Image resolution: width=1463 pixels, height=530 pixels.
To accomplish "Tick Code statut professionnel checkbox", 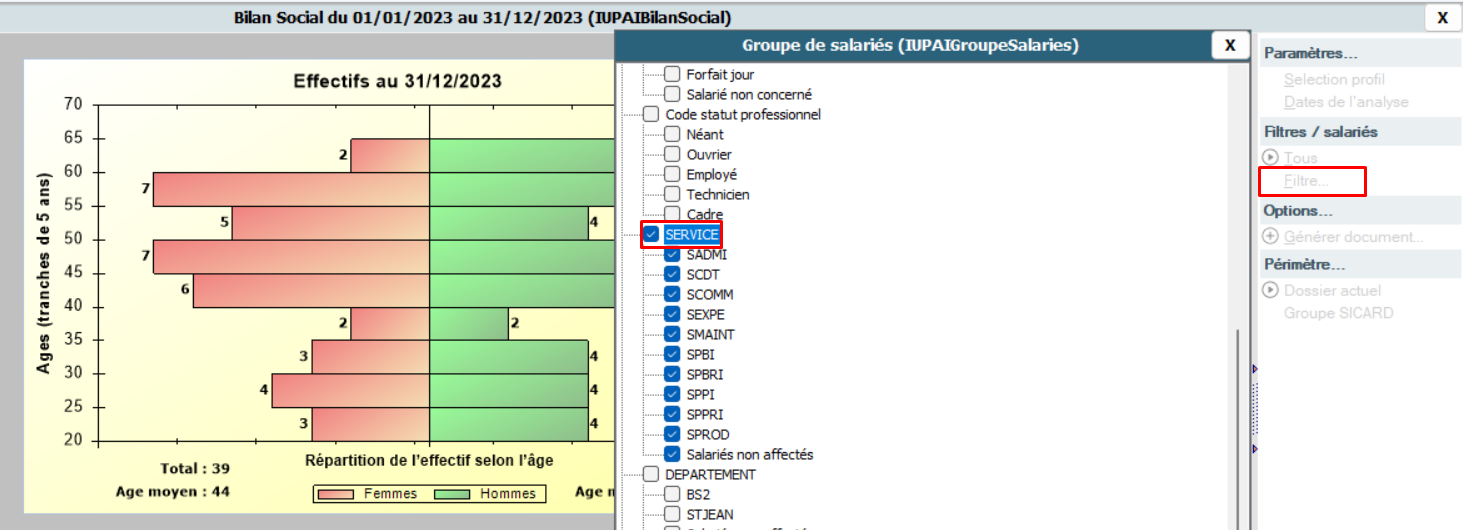I will [x=651, y=114].
